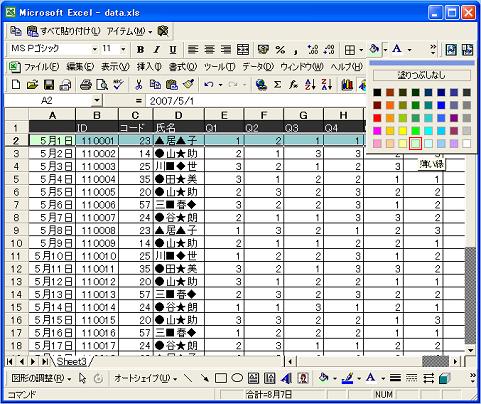This screenshot has height=404, width=481.
Task: Open the MS Pゴシック font name dropdown
Action: pyautogui.click(x=95, y=49)
